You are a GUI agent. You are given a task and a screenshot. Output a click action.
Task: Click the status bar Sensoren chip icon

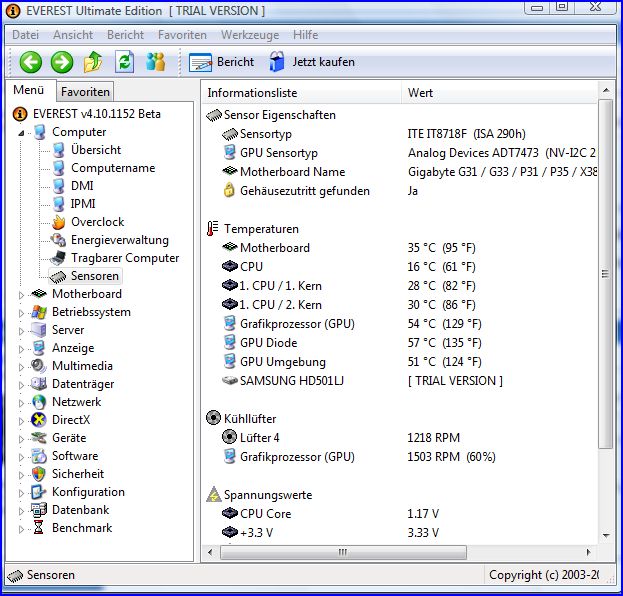coord(15,575)
